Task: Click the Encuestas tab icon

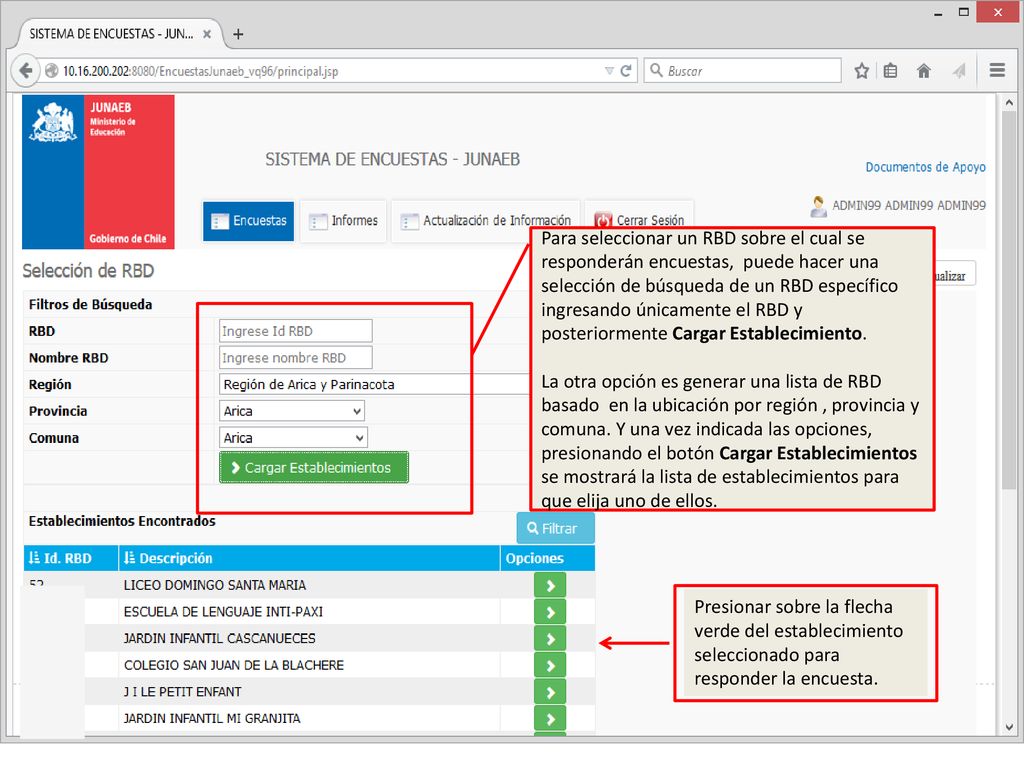Action: click(x=219, y=221)
